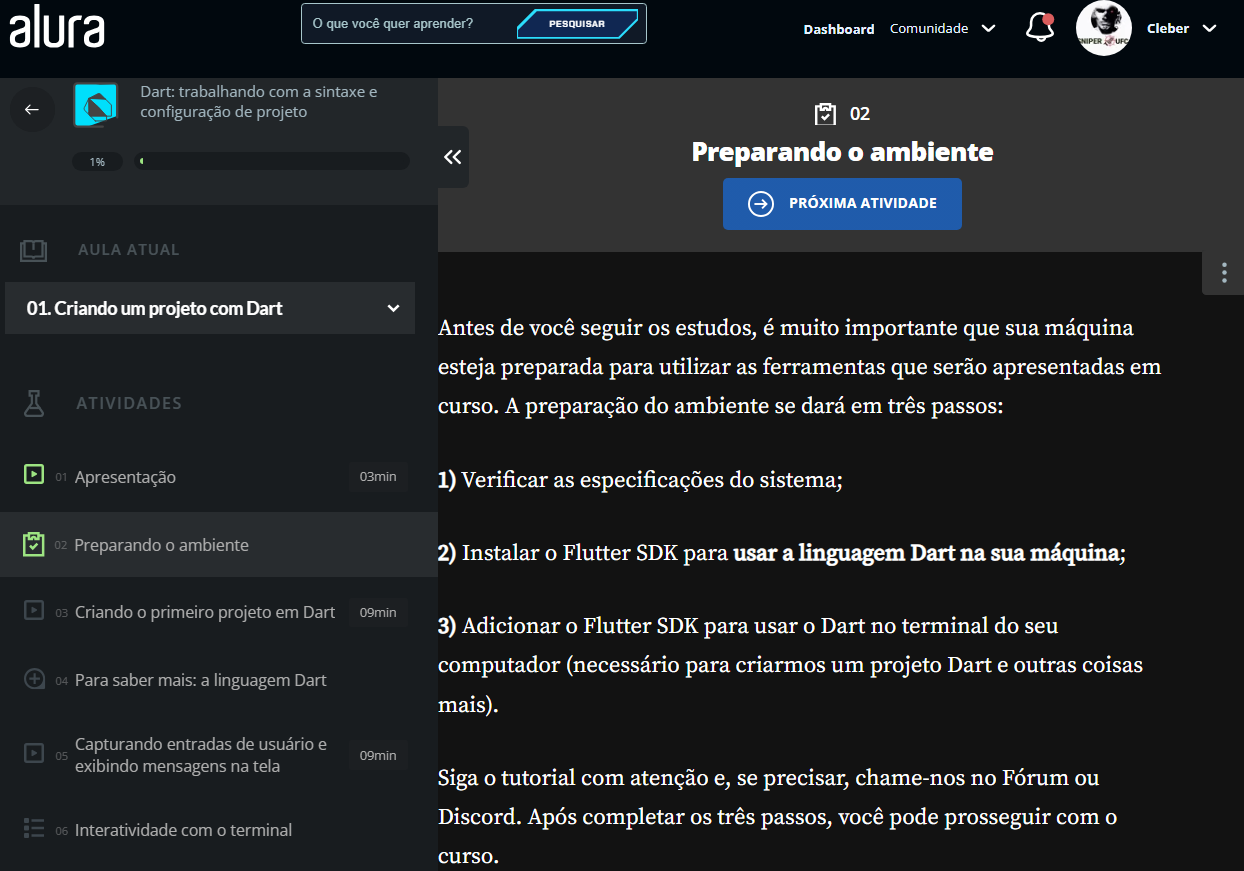Viewport: 1244px width, 871px height.
Task: Expand the 01. Criando um projeto com Dart selector
Action: (x=210, y=308)
